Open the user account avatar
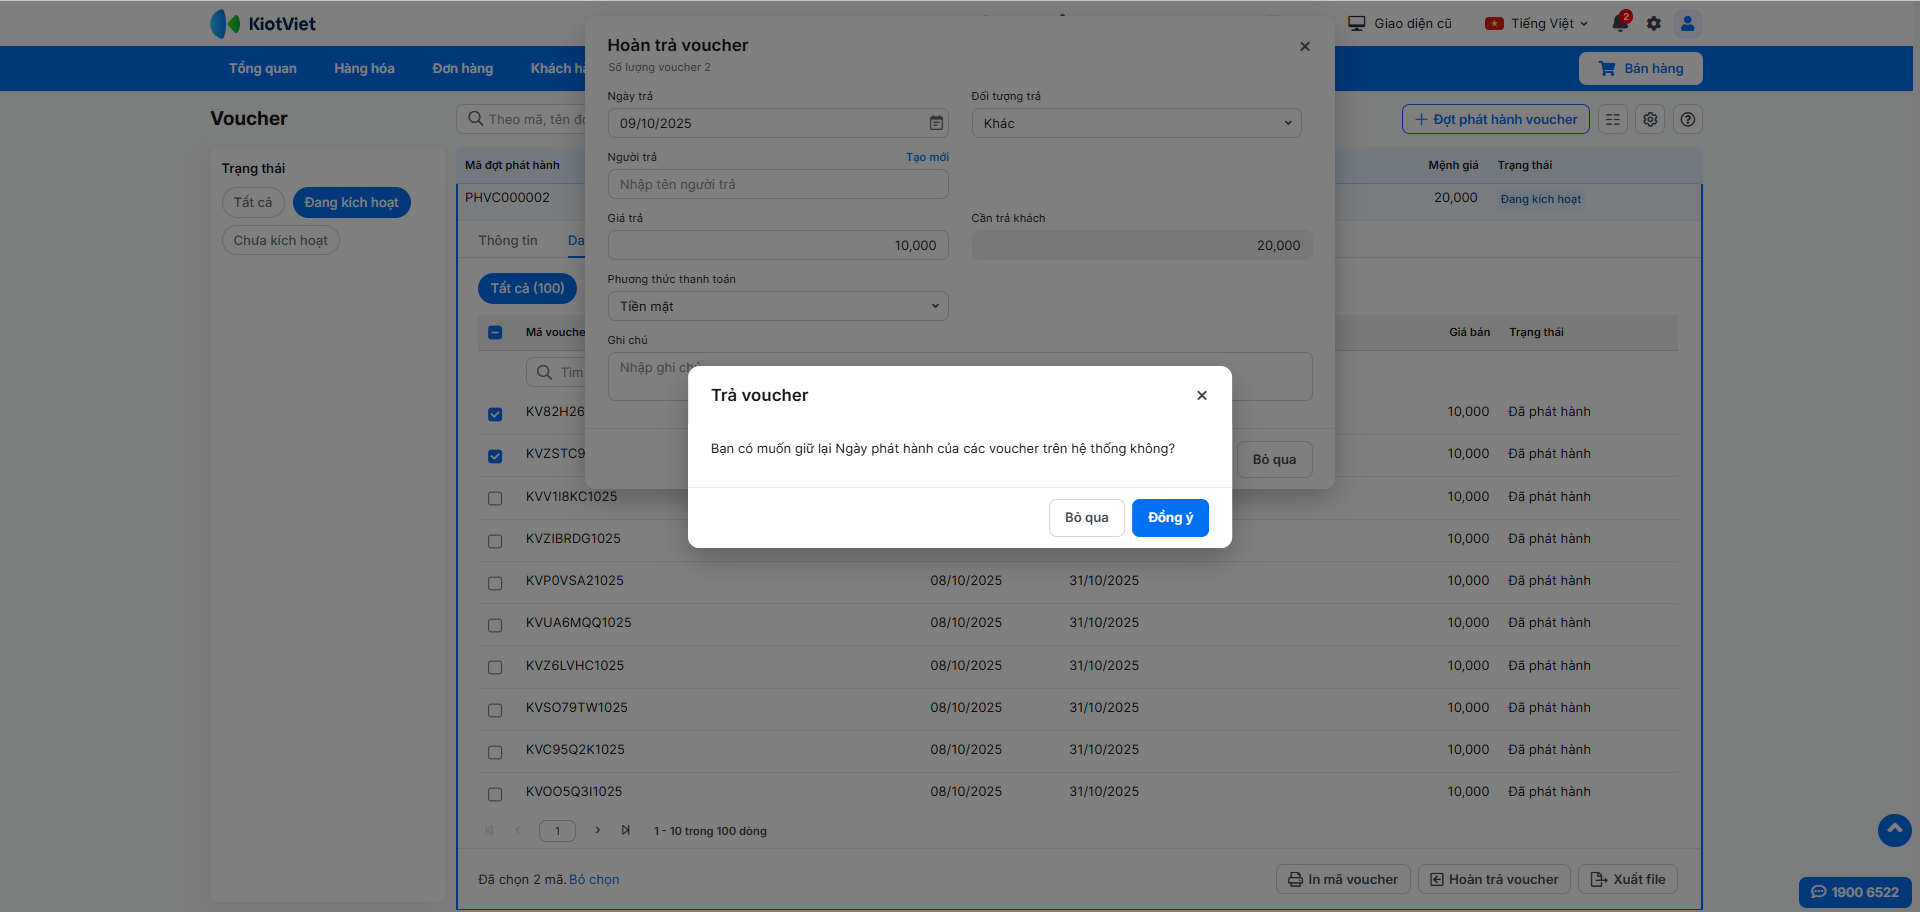Image resolution: width=1920 pixels, height=912 pixels. click(1688, 23)
